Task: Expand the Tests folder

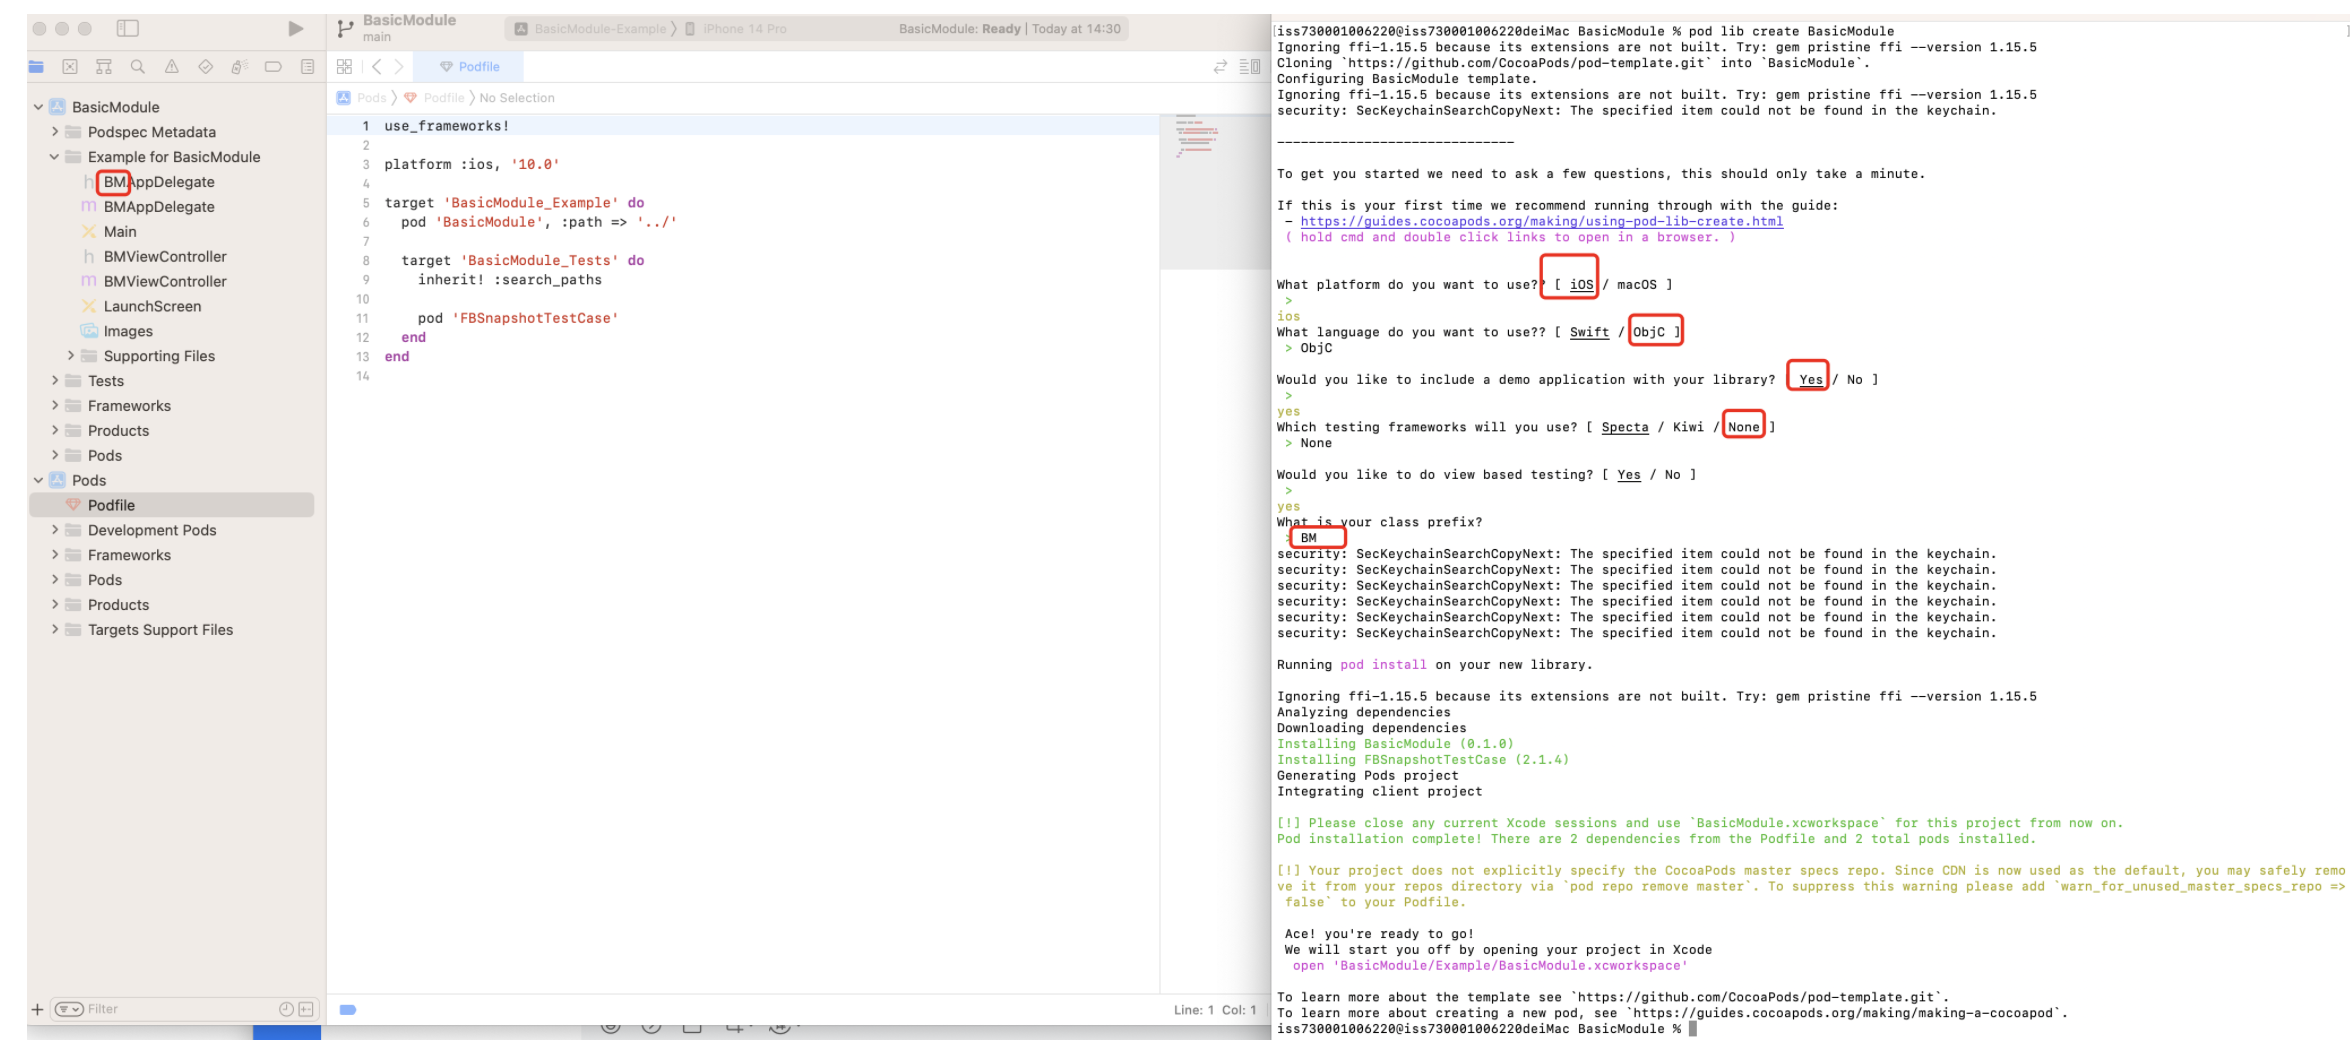Action: [x=55, y=381]
